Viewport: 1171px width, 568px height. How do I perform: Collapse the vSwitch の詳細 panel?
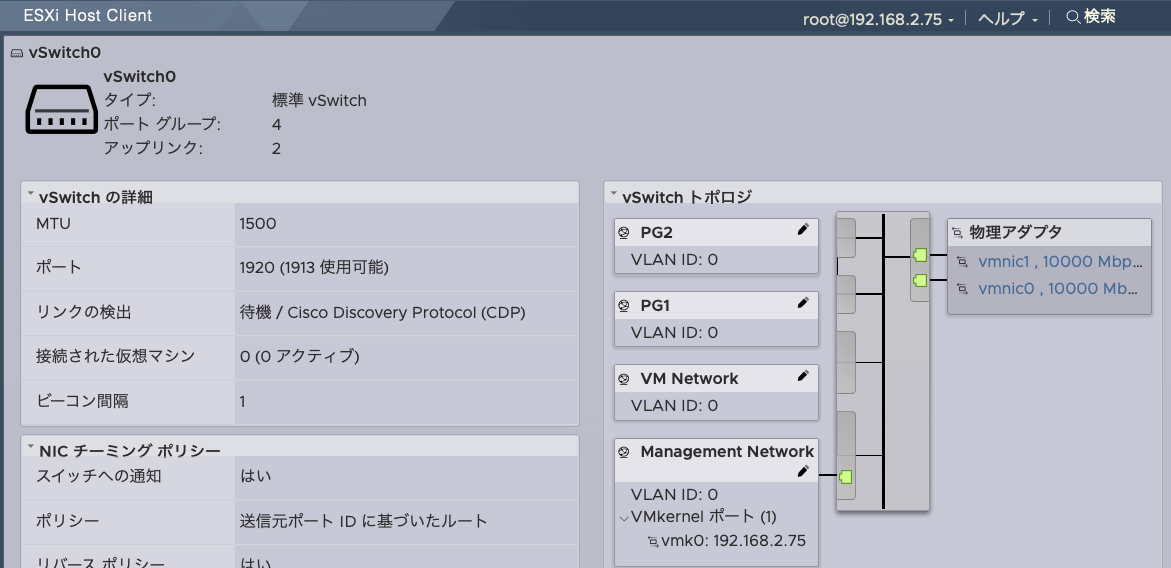[x=31, y=194]
